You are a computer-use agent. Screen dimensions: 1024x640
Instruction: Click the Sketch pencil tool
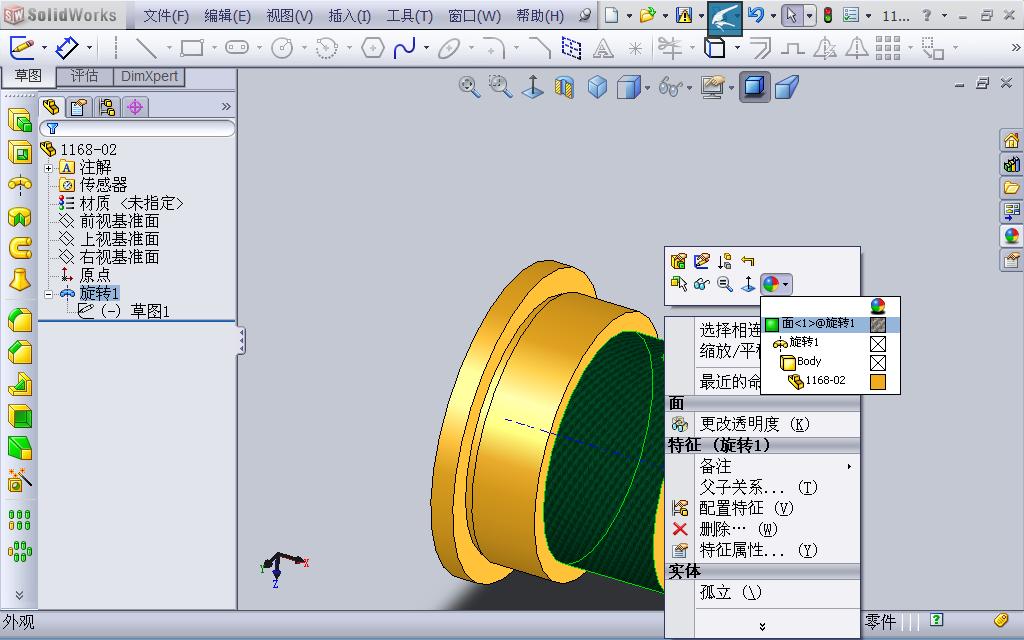[22, 48]
